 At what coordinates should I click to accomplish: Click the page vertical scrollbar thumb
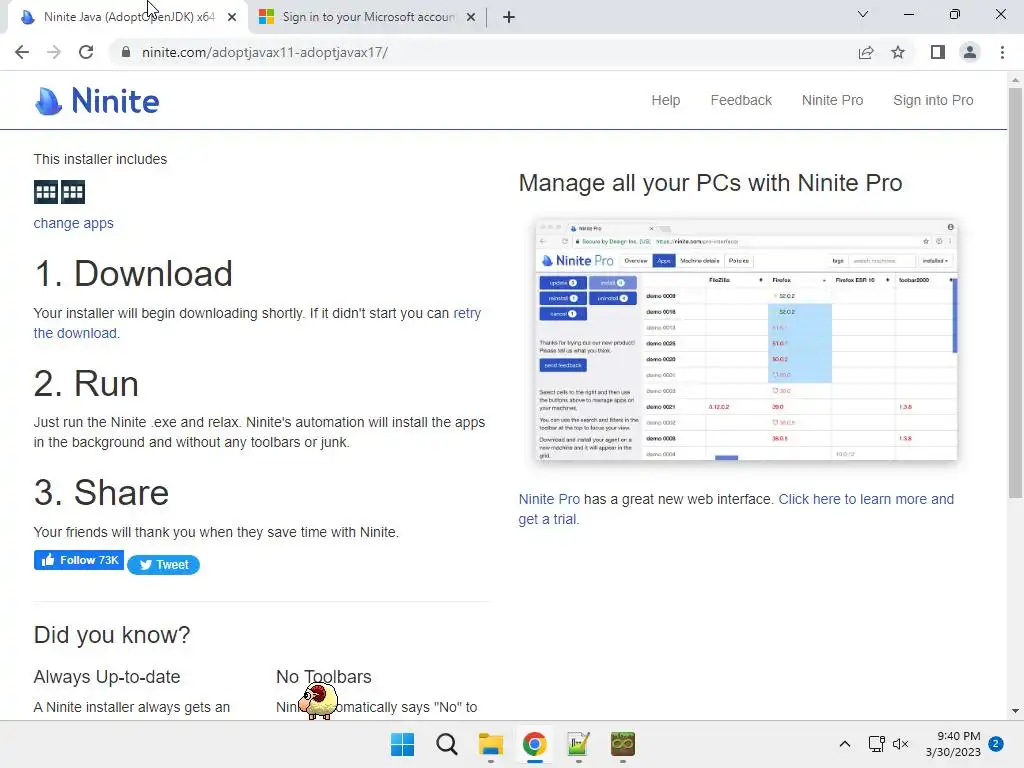(x=1015, y=293)
